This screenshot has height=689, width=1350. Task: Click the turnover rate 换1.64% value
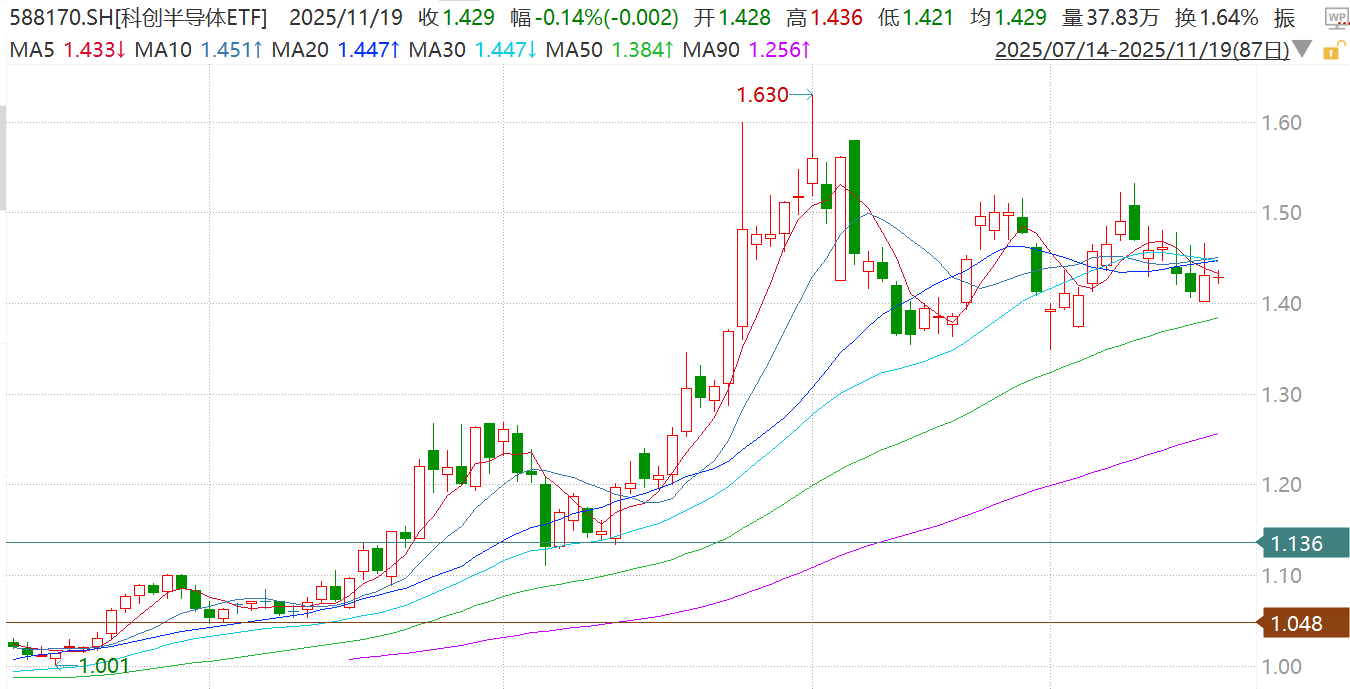1216,18
